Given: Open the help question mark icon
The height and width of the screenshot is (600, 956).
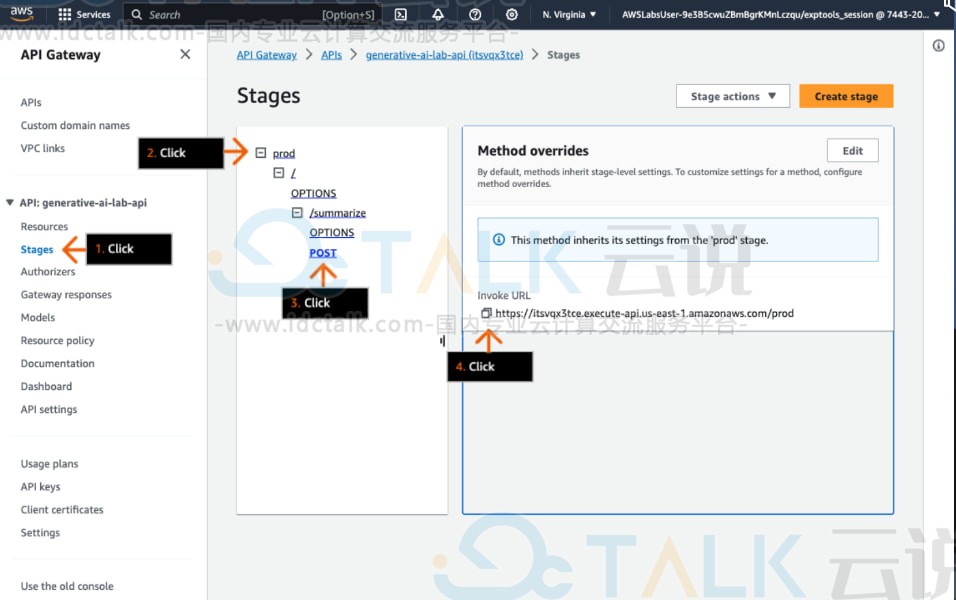Looking at the screenshot, I should click(475, 15).
